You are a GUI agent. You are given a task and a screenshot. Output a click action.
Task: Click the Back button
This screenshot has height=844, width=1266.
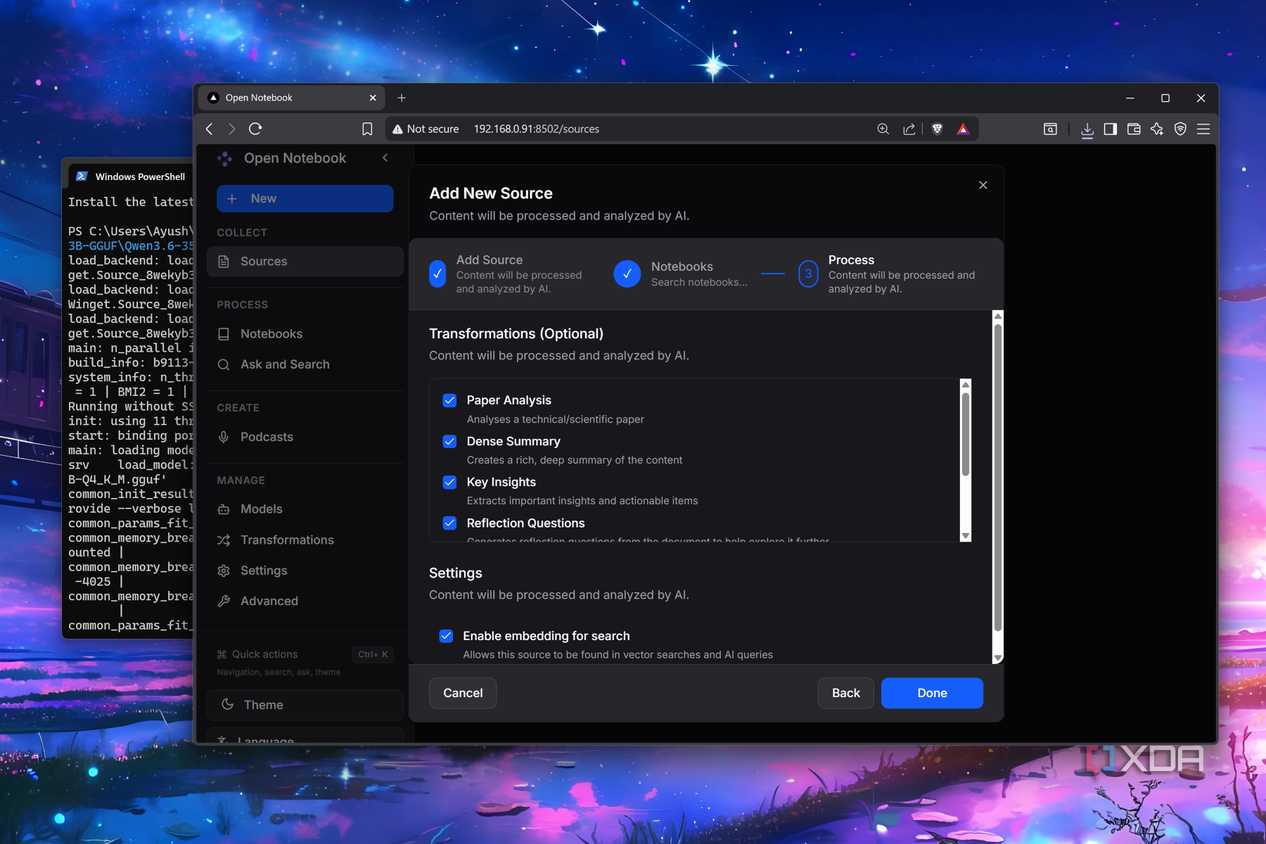[x=846, y=693]
